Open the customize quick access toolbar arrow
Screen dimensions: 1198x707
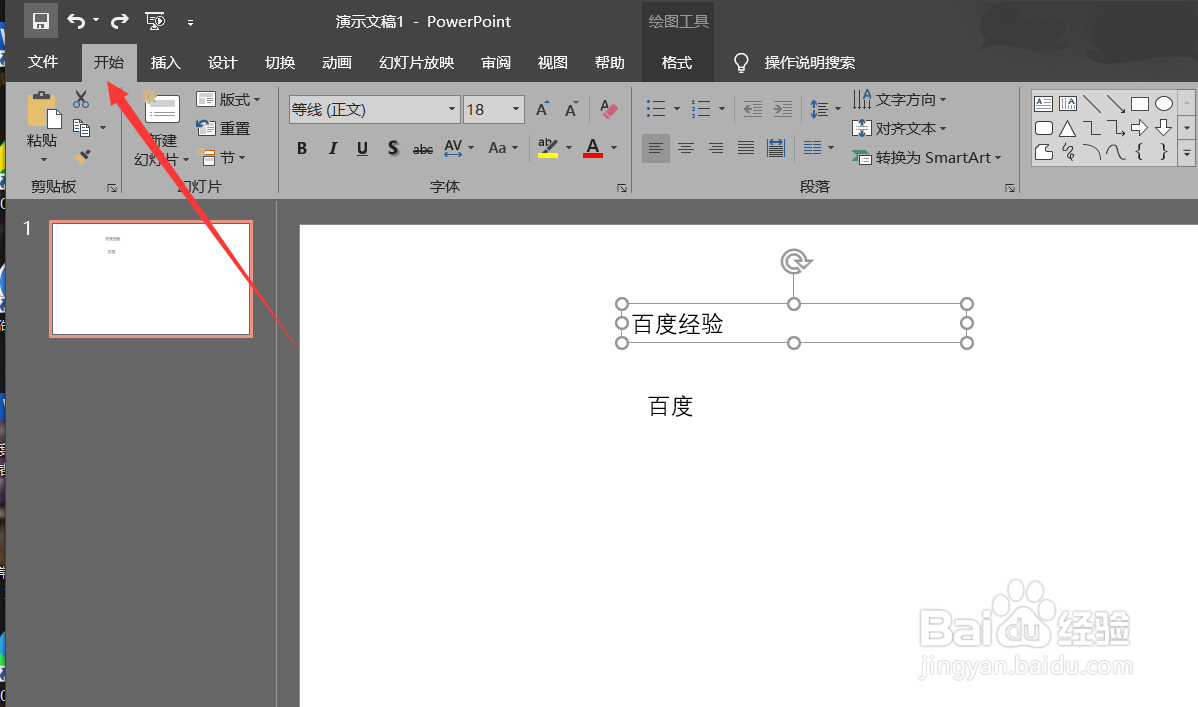tap(190, 22)
